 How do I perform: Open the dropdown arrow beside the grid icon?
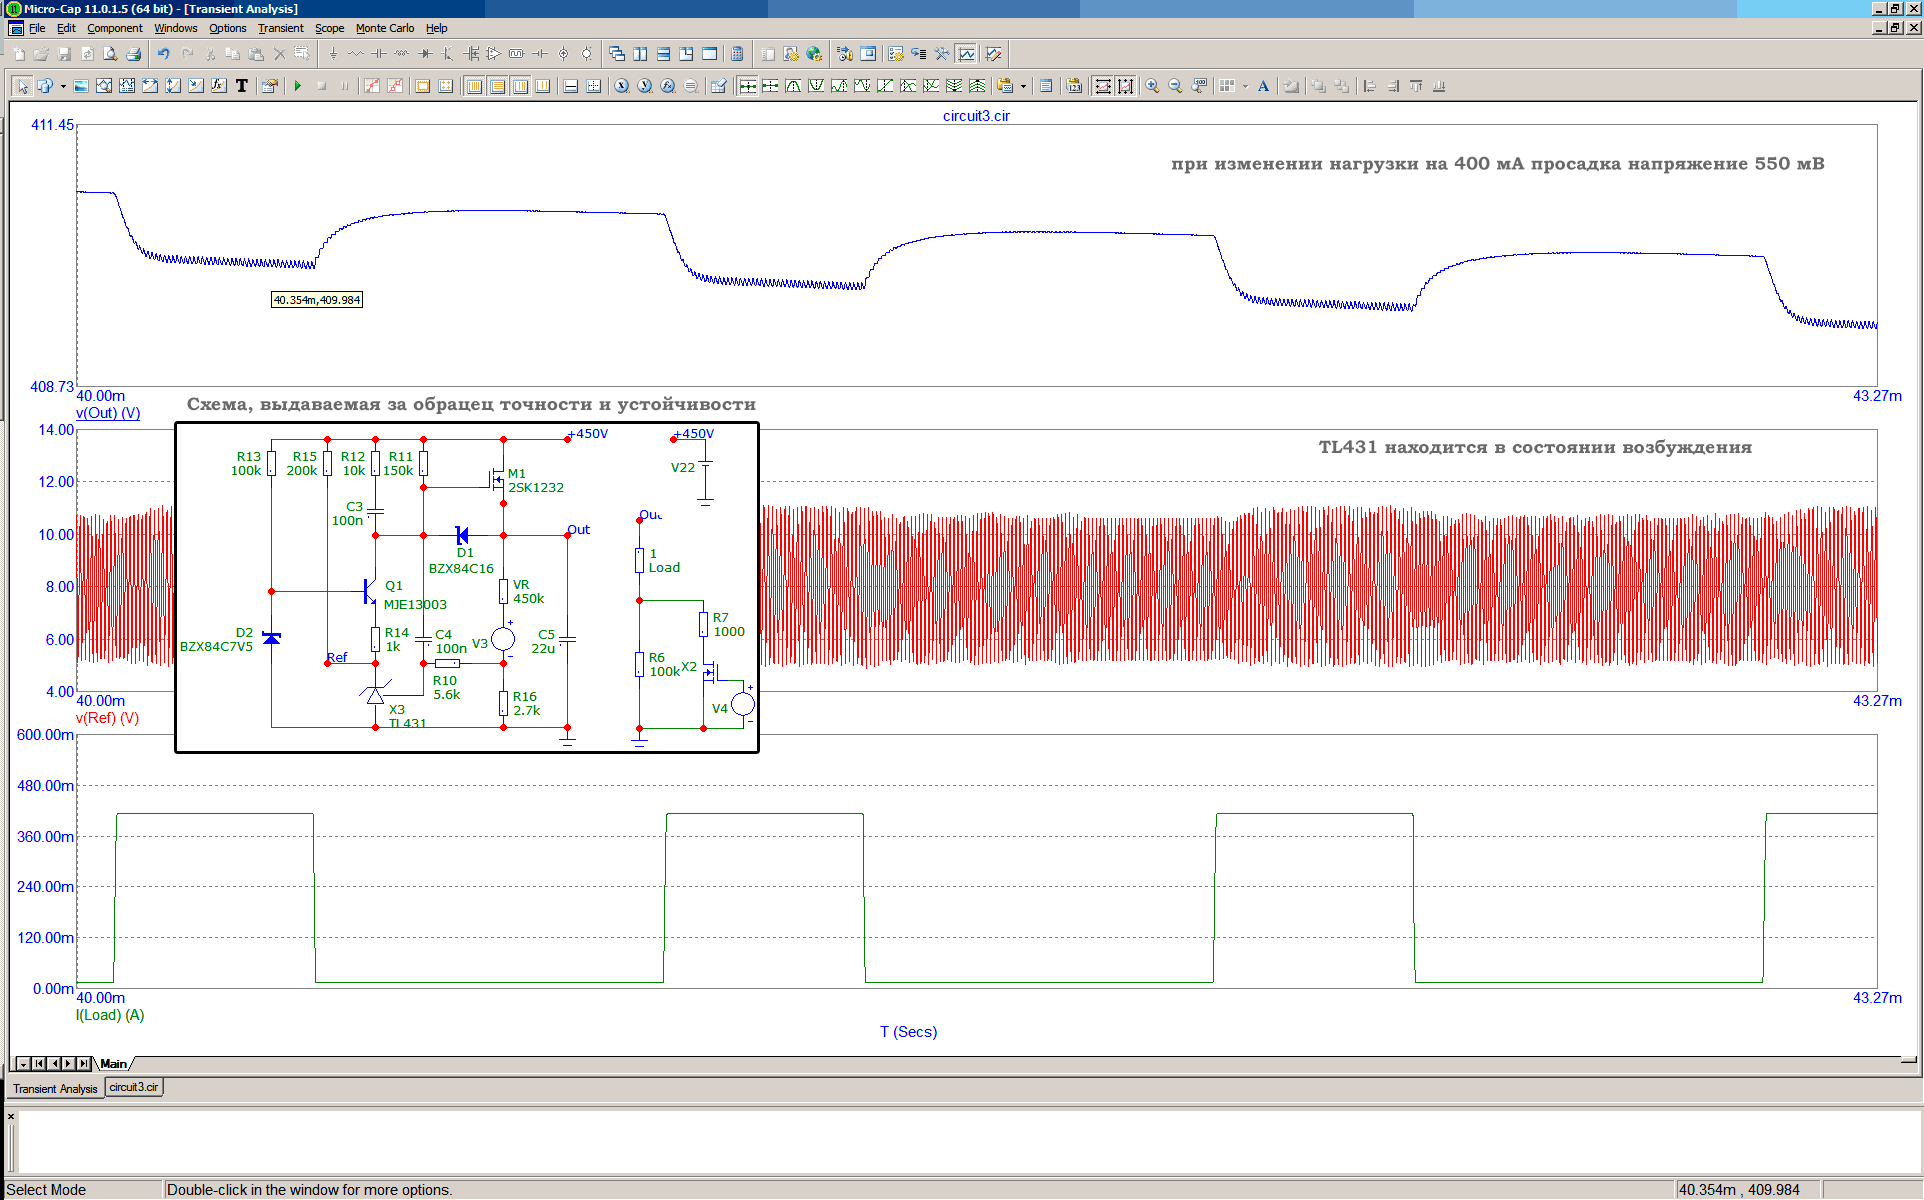pos(1245,86)
